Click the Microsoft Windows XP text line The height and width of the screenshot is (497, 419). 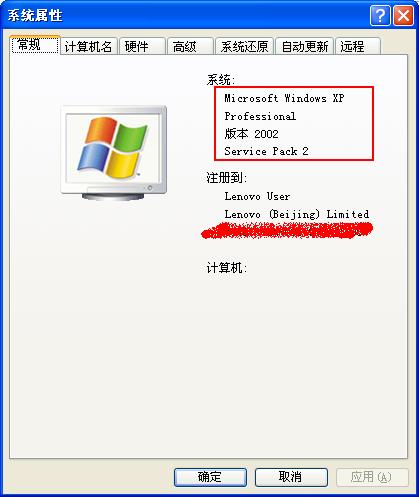pyautogui.click(x=284, y=98)
